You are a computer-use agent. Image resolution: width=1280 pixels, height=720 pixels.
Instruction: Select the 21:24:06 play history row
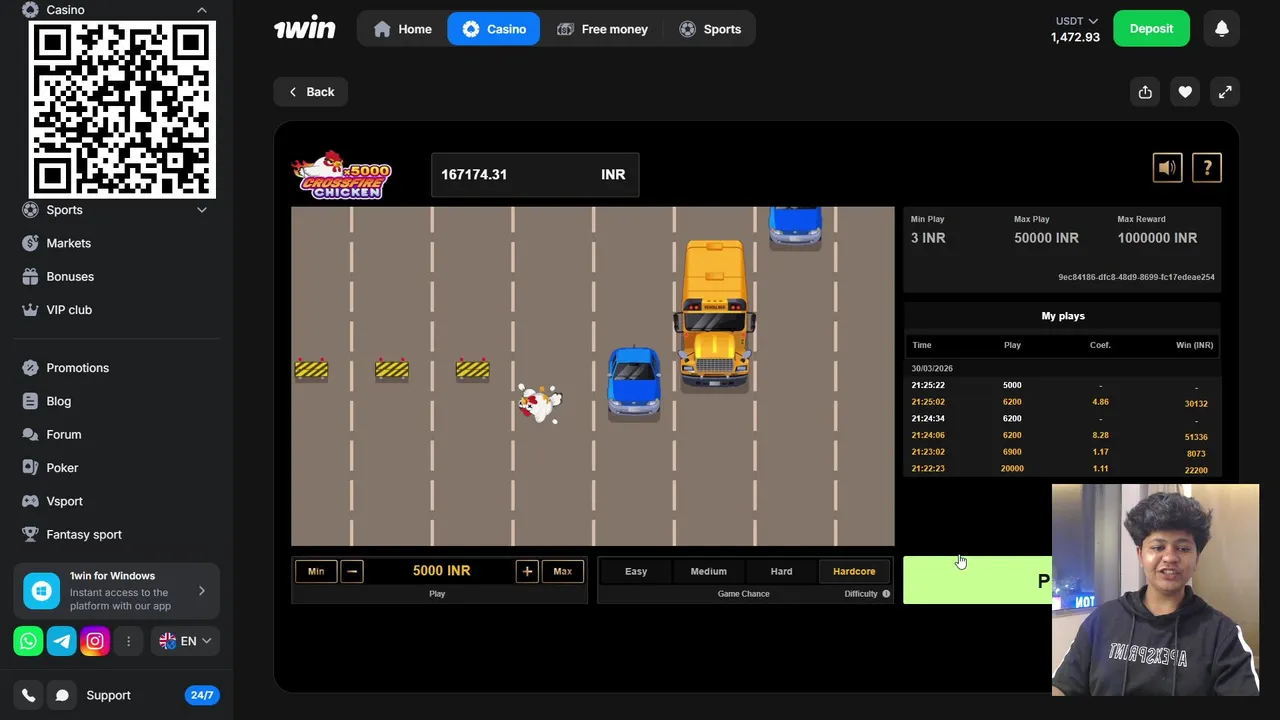(x=1062, y=436)
